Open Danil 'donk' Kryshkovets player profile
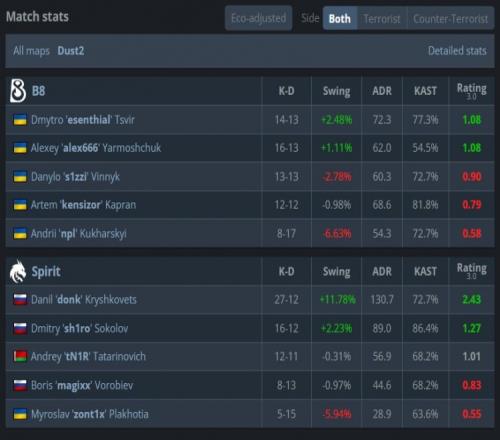500x440 pixels. (x=84, y=299)
